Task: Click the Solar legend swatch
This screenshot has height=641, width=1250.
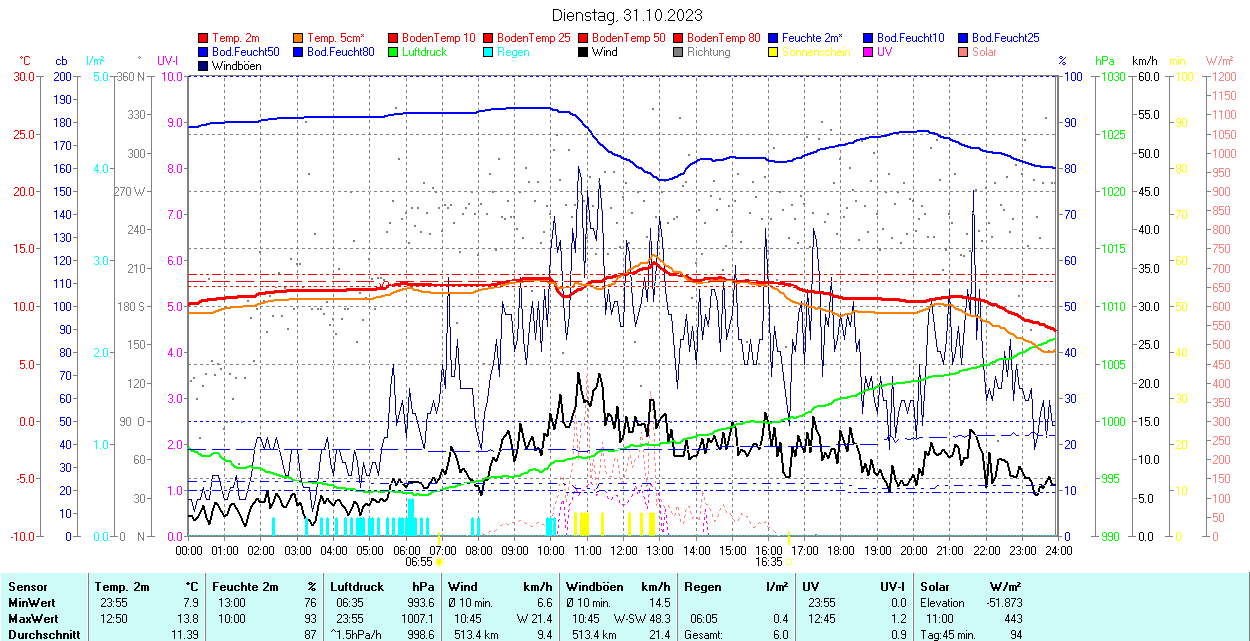Action: click(x=963, y=52)
